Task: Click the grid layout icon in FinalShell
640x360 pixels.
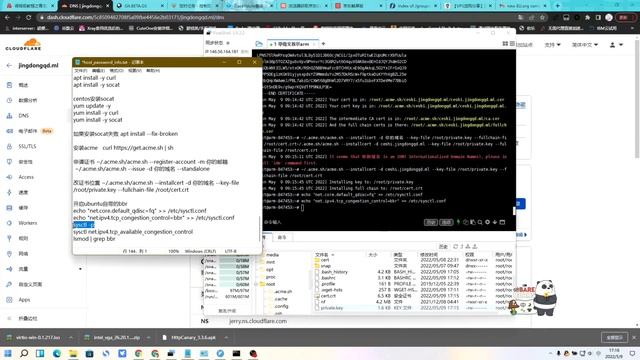Action: 505,44
